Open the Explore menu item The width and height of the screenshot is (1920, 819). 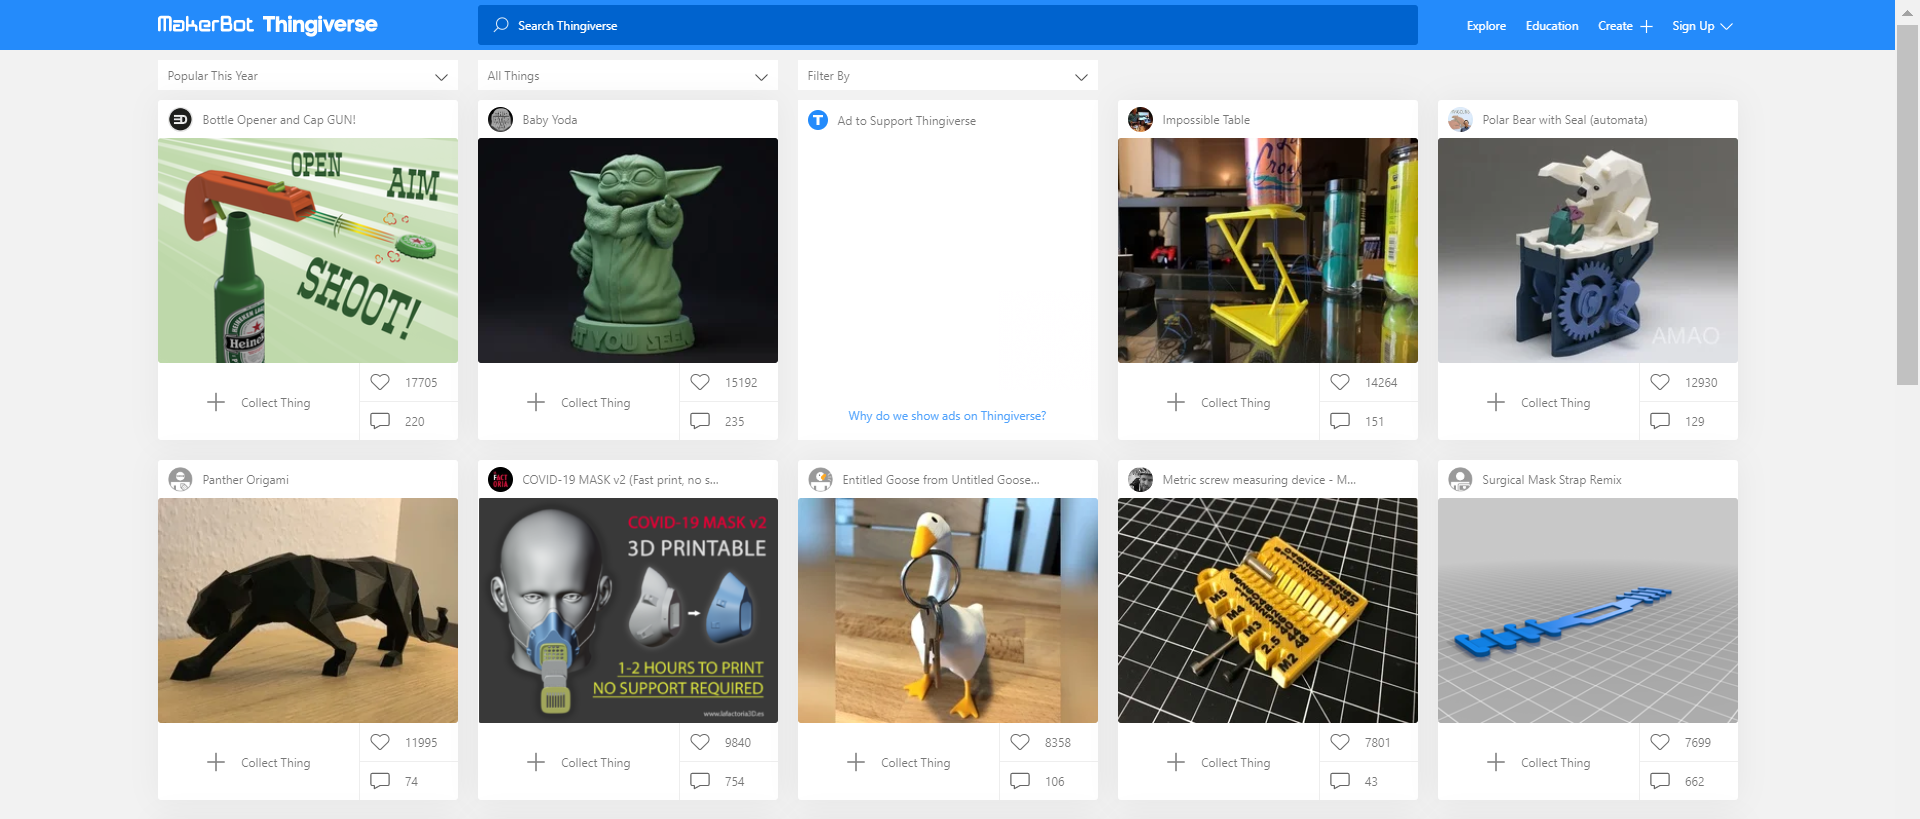[x=1486, y=26]
